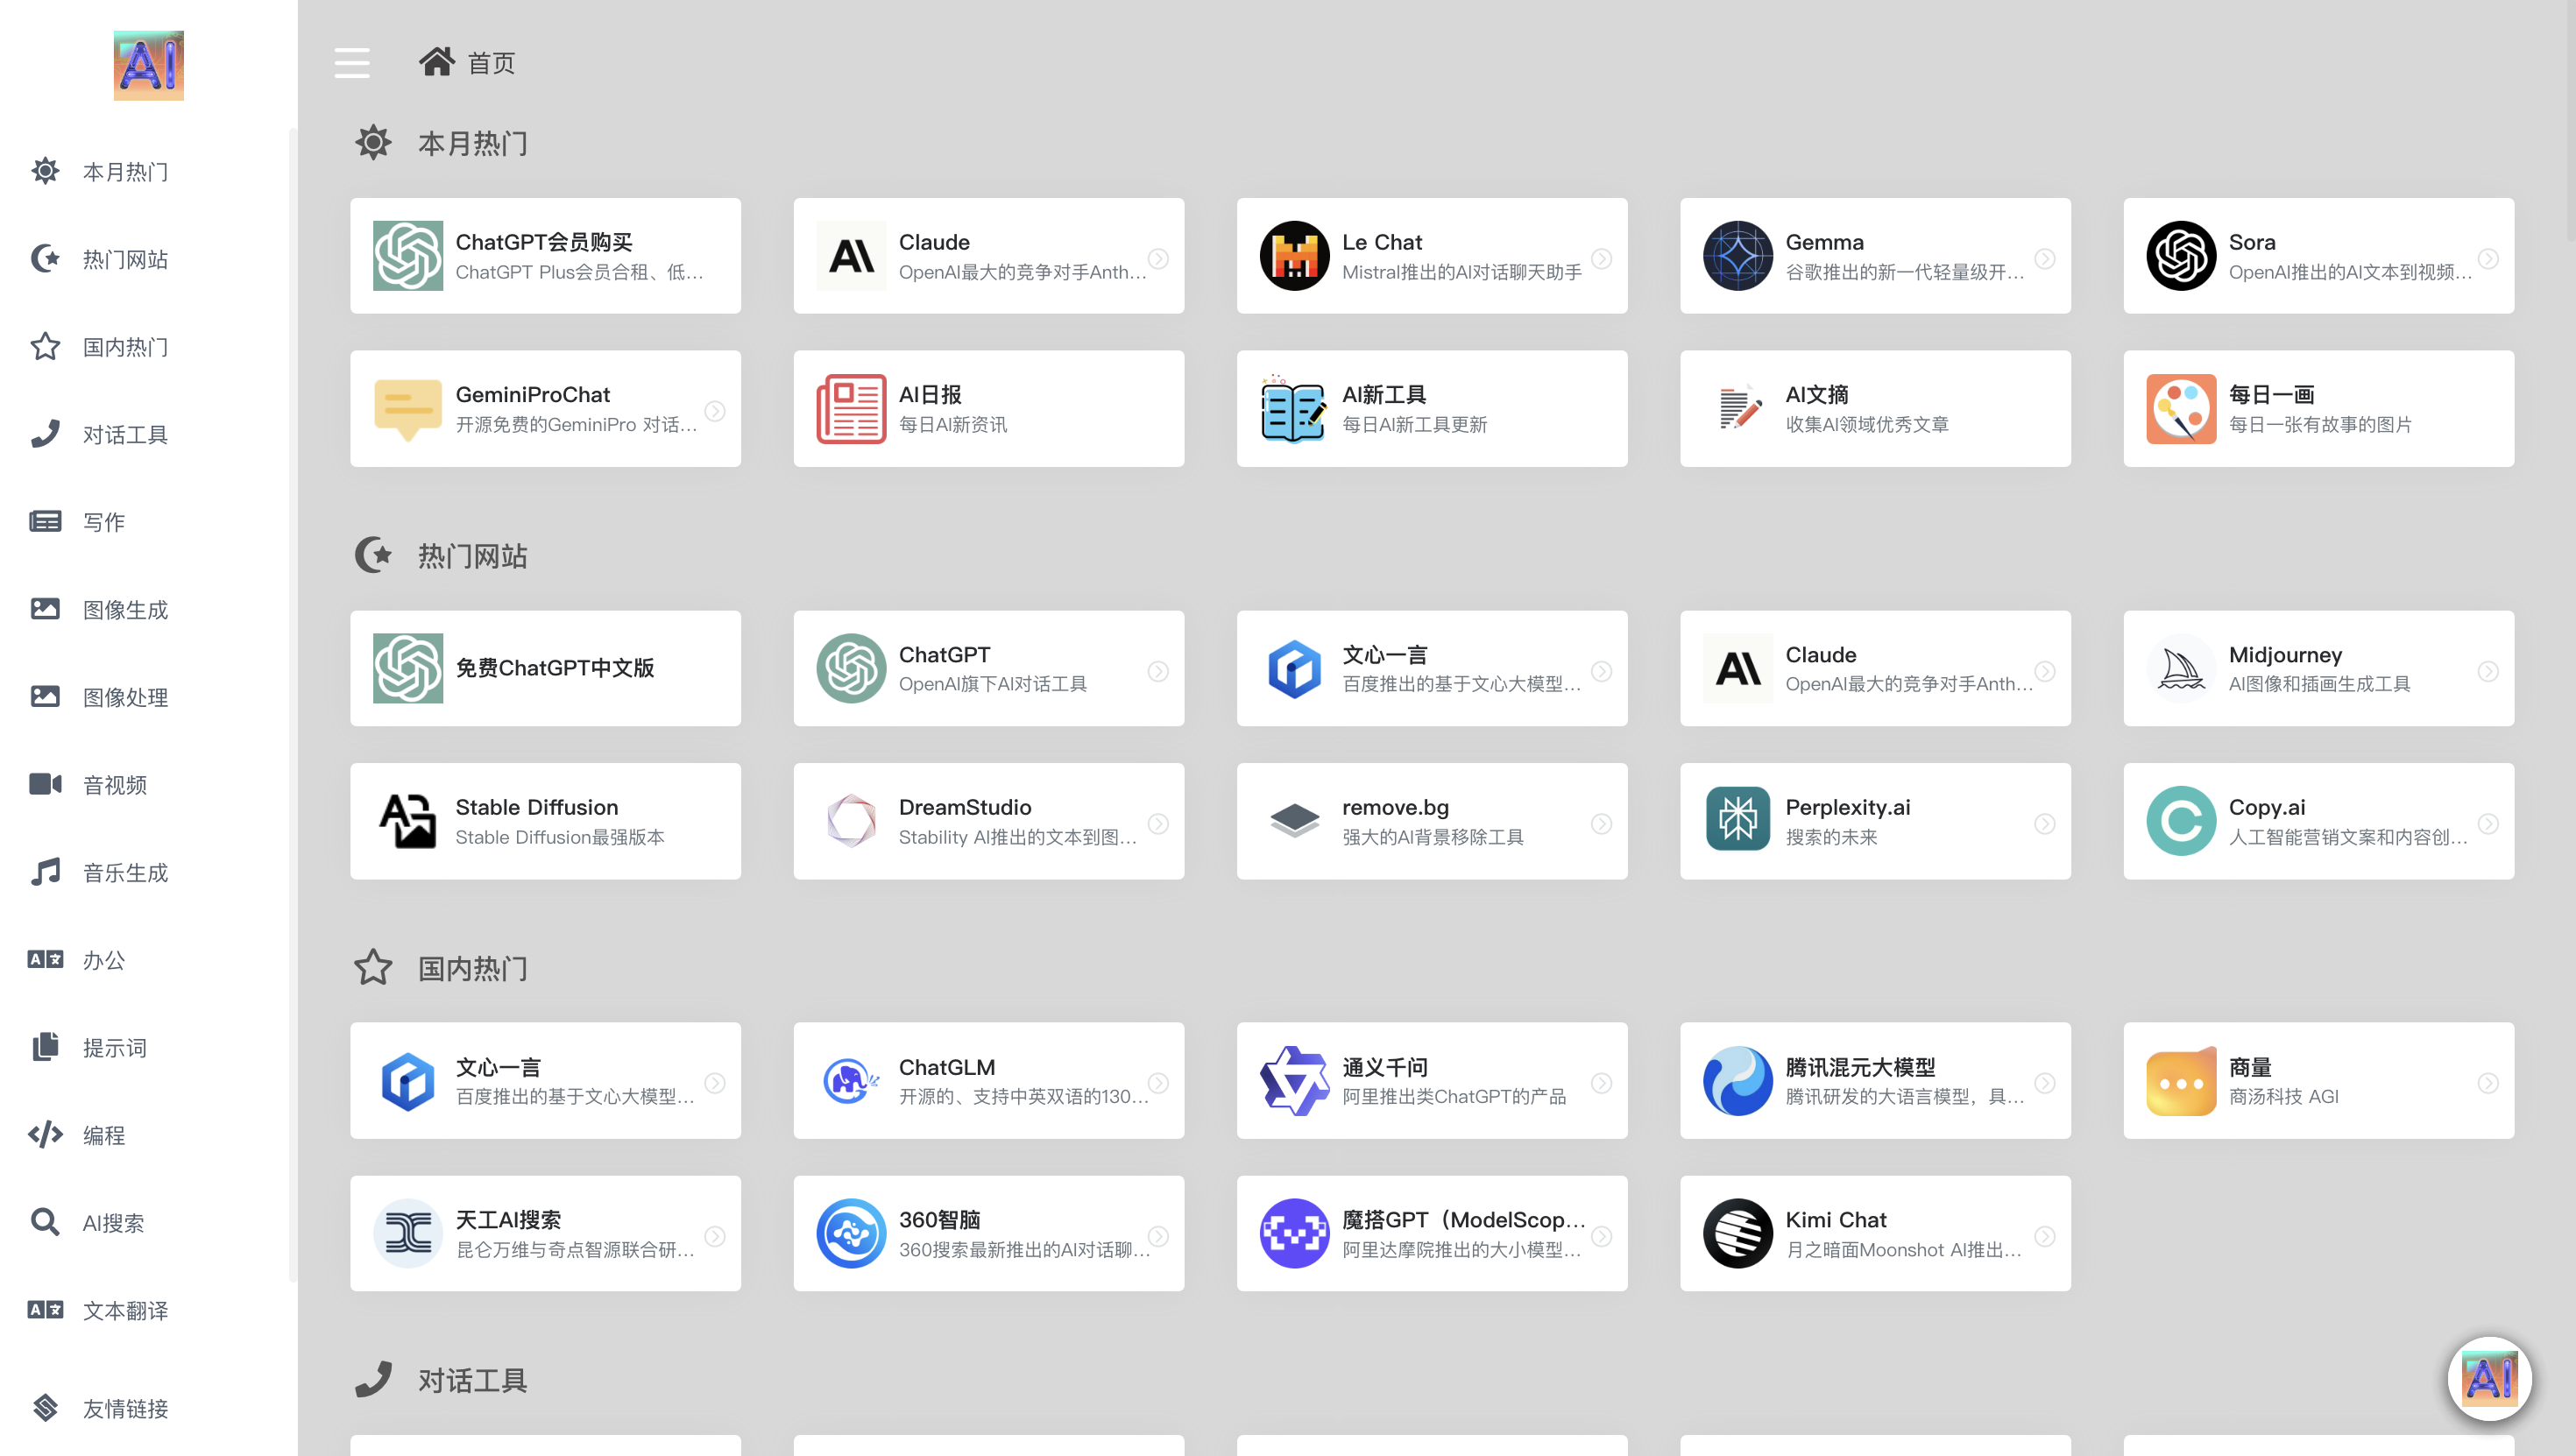Screen dimensions: 2576x1456
Task: Go to 音乐生成 sidebar item
Action: point(125,873)
